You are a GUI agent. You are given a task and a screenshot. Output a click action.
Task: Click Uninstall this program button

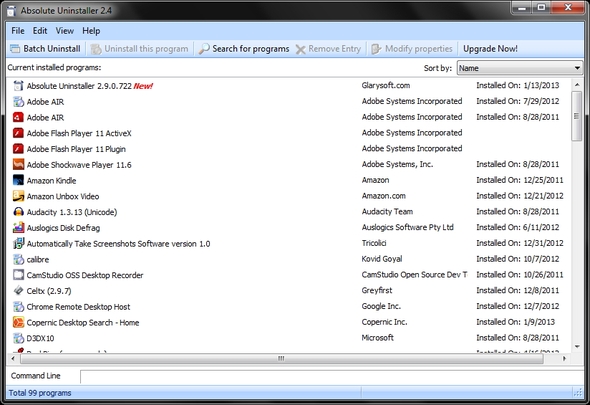tap(140, 49)
